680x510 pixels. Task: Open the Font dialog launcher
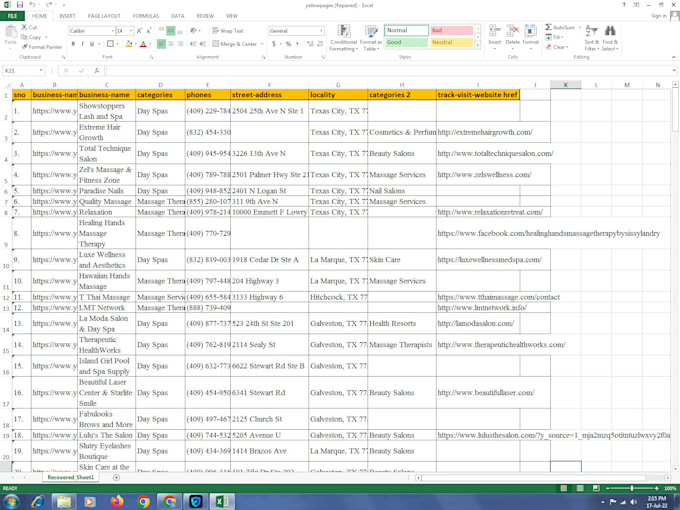[x=151, y=57]
